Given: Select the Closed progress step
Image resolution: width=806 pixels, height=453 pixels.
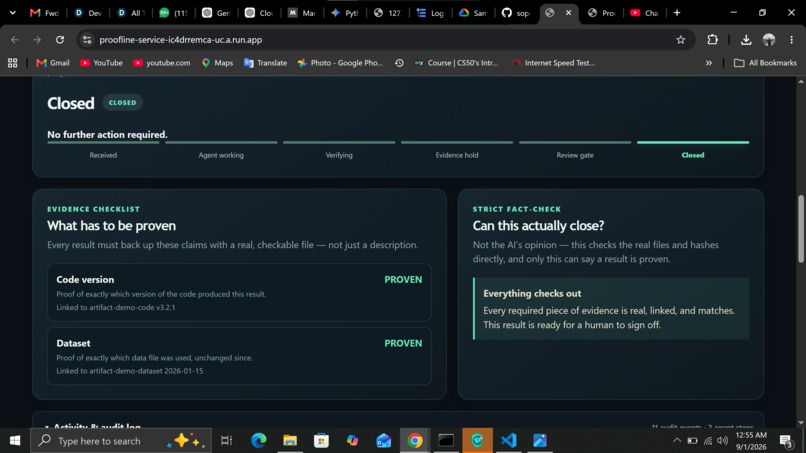Looking at the screenshot, I should coord(692,149).
